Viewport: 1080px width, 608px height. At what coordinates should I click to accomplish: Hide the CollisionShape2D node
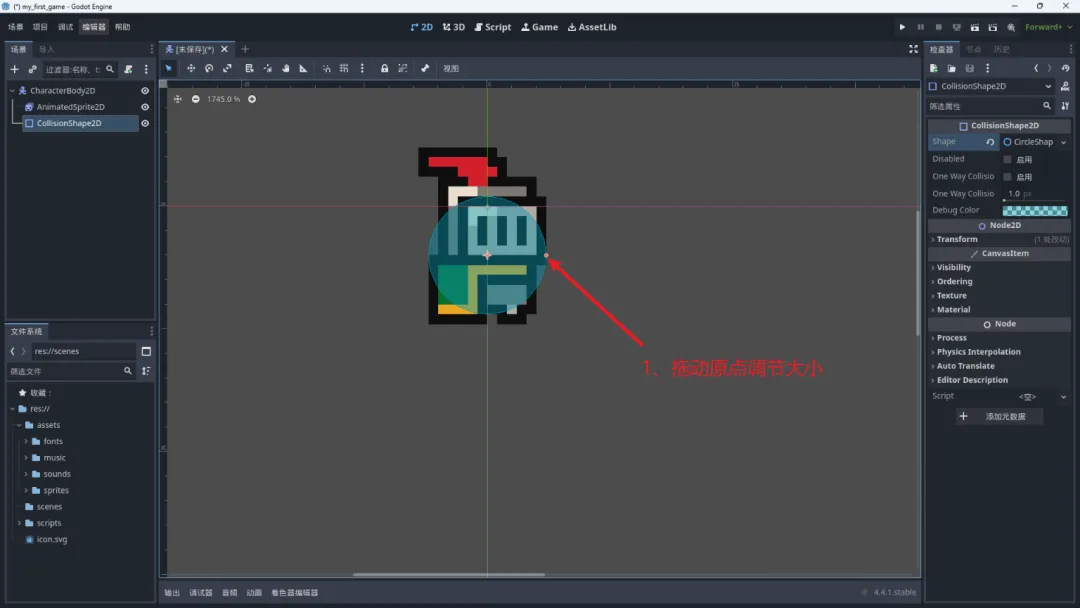pos(145,123)
